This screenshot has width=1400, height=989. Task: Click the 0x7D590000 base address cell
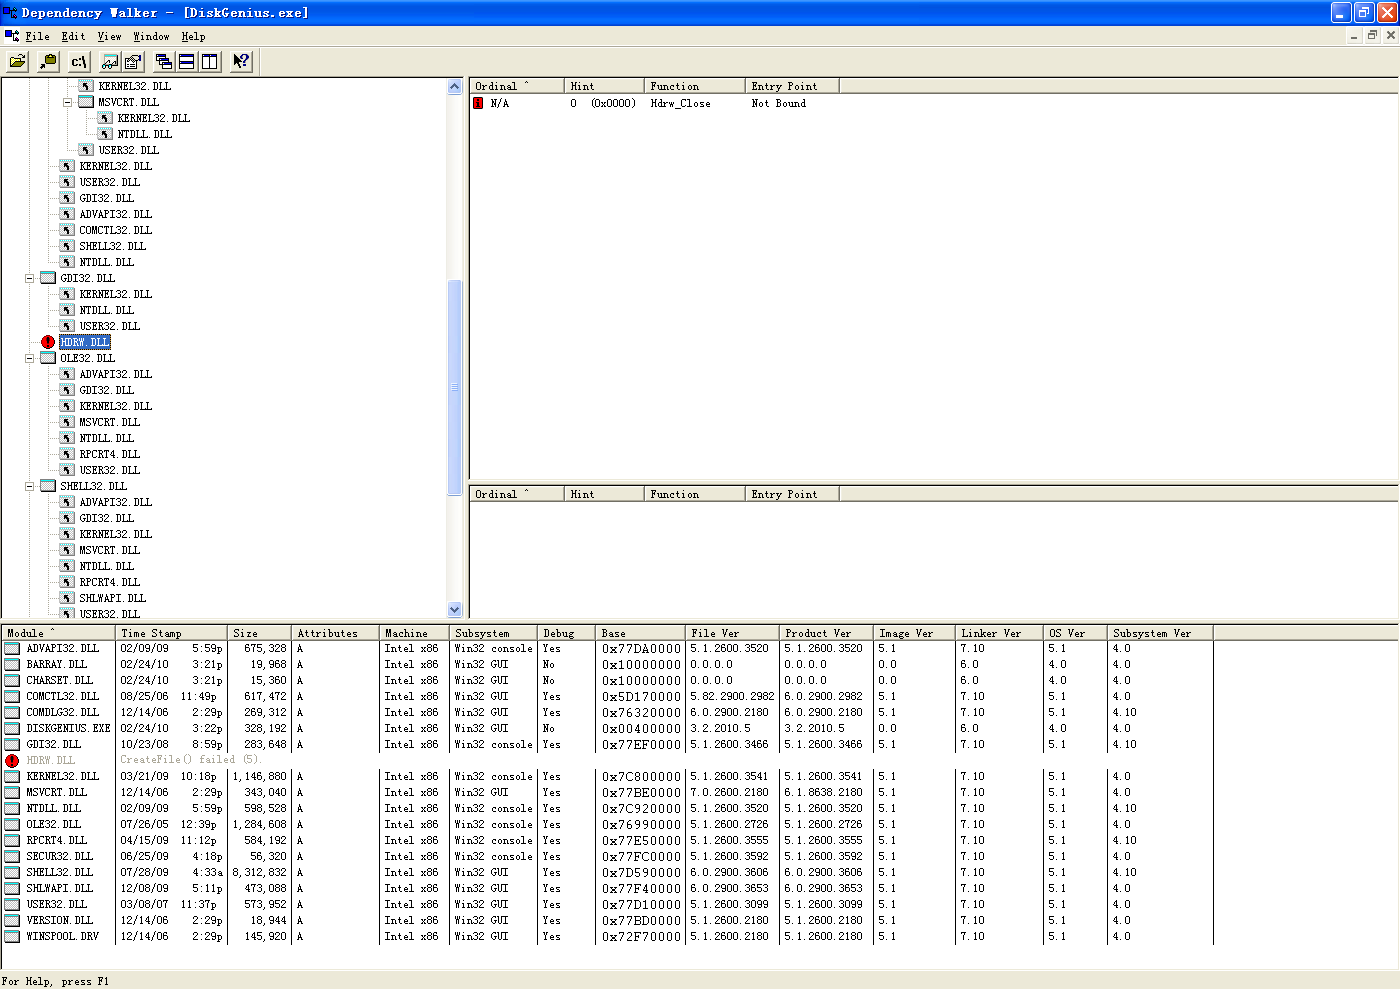(641, 872)
